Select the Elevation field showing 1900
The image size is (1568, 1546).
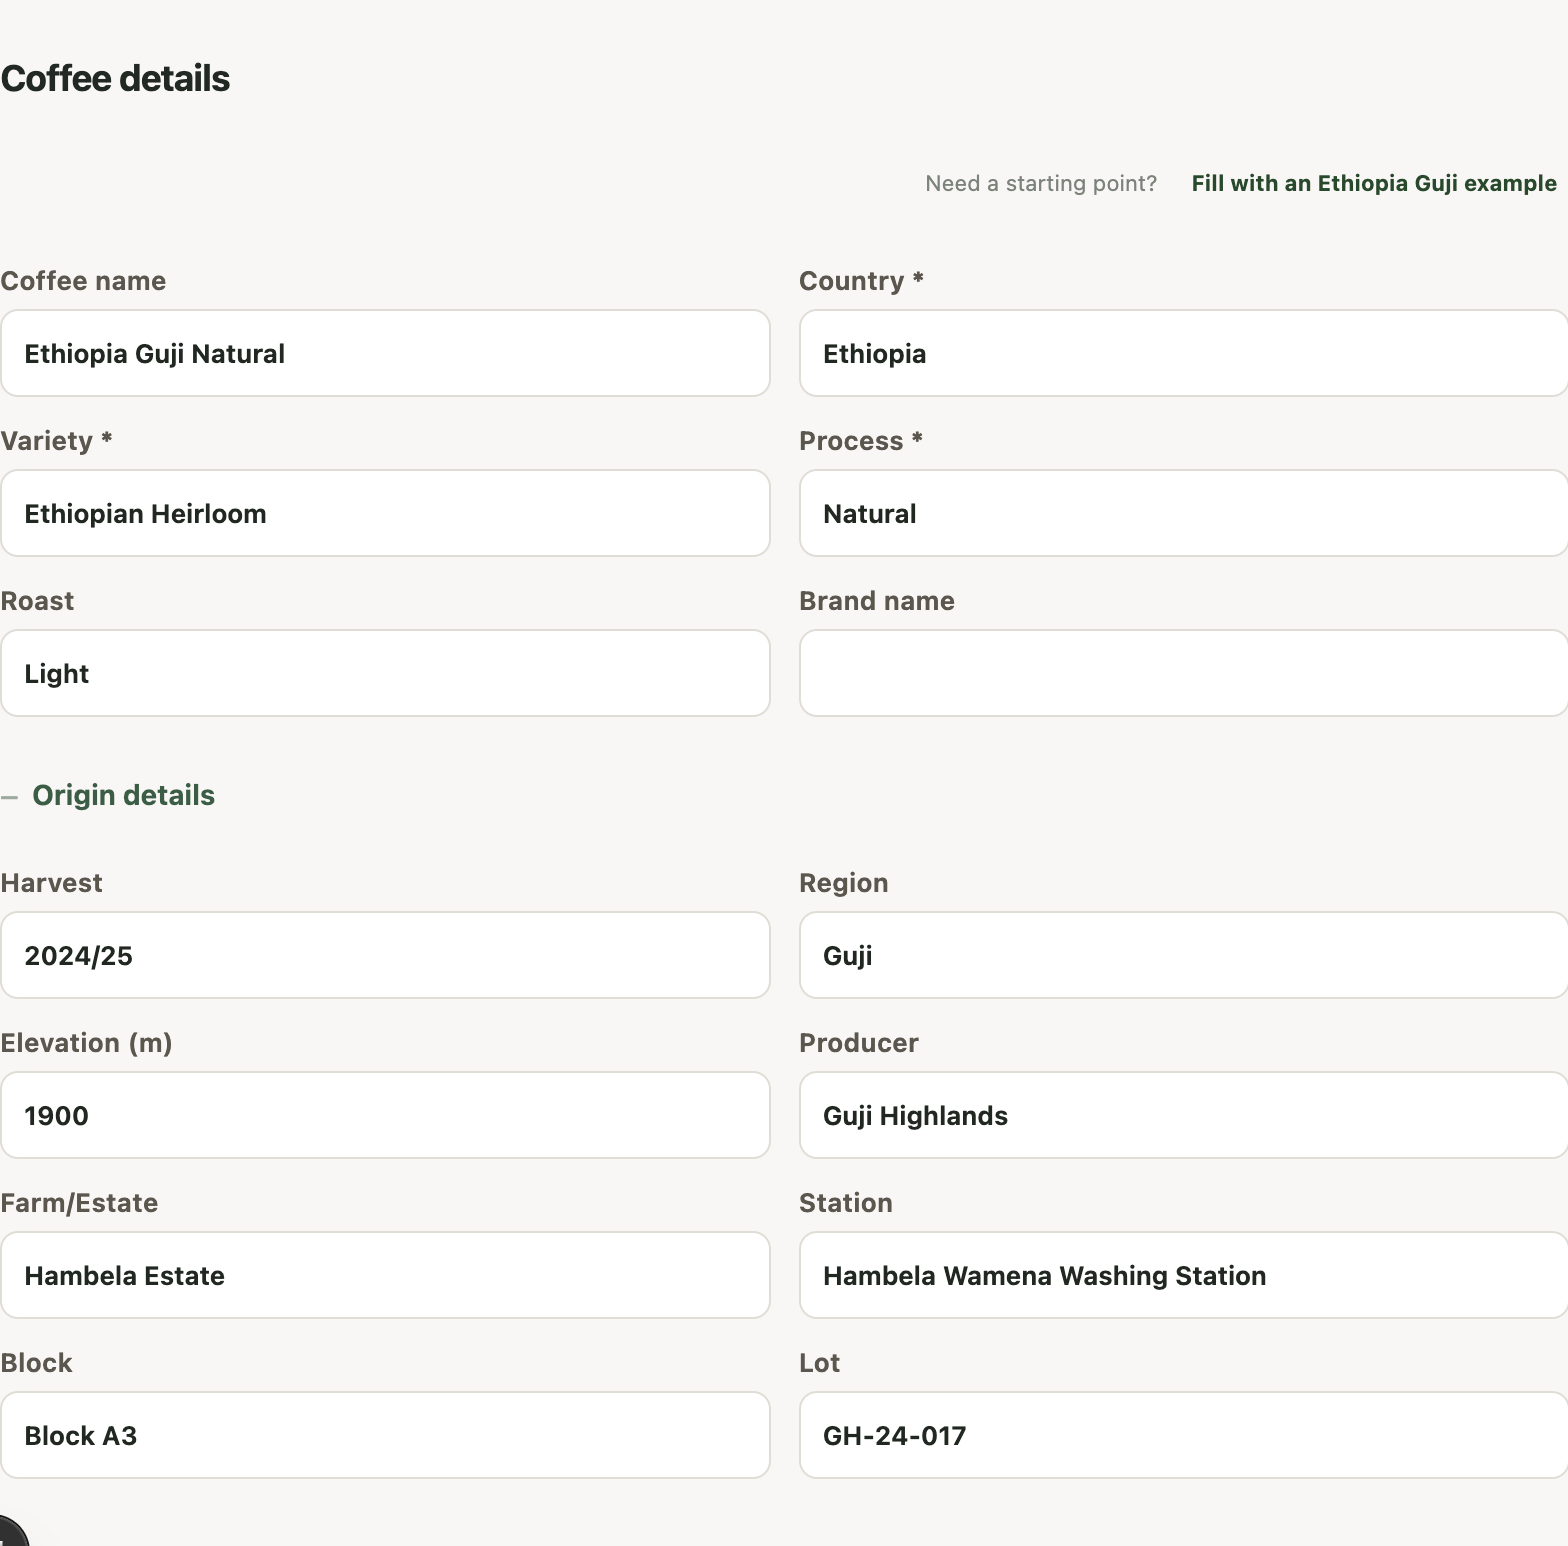click(385, 1115)
